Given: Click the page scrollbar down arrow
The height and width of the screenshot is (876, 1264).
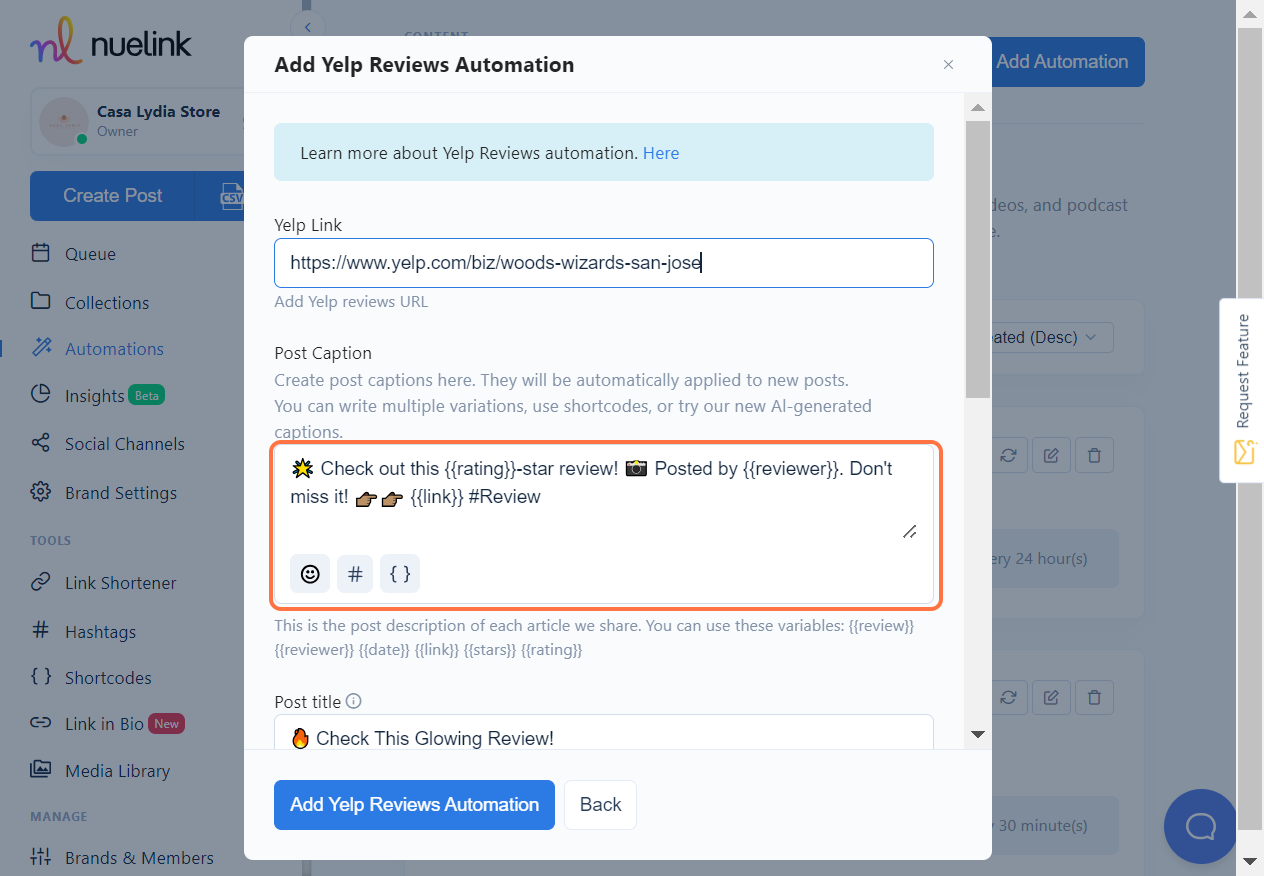Looking at the screenshot, I should (1250, 861).
